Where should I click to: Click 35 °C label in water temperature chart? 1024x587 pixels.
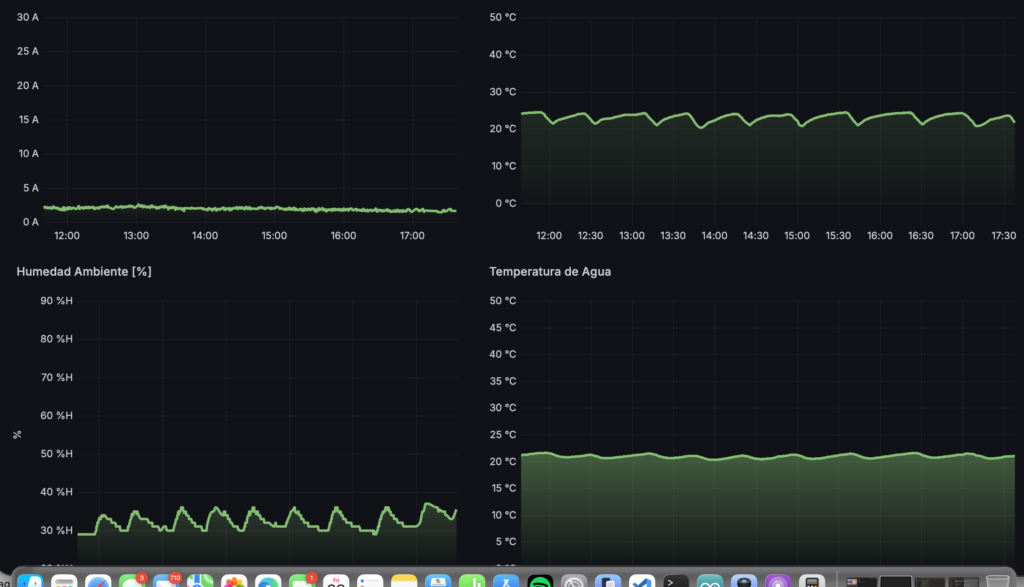(503, 381)
